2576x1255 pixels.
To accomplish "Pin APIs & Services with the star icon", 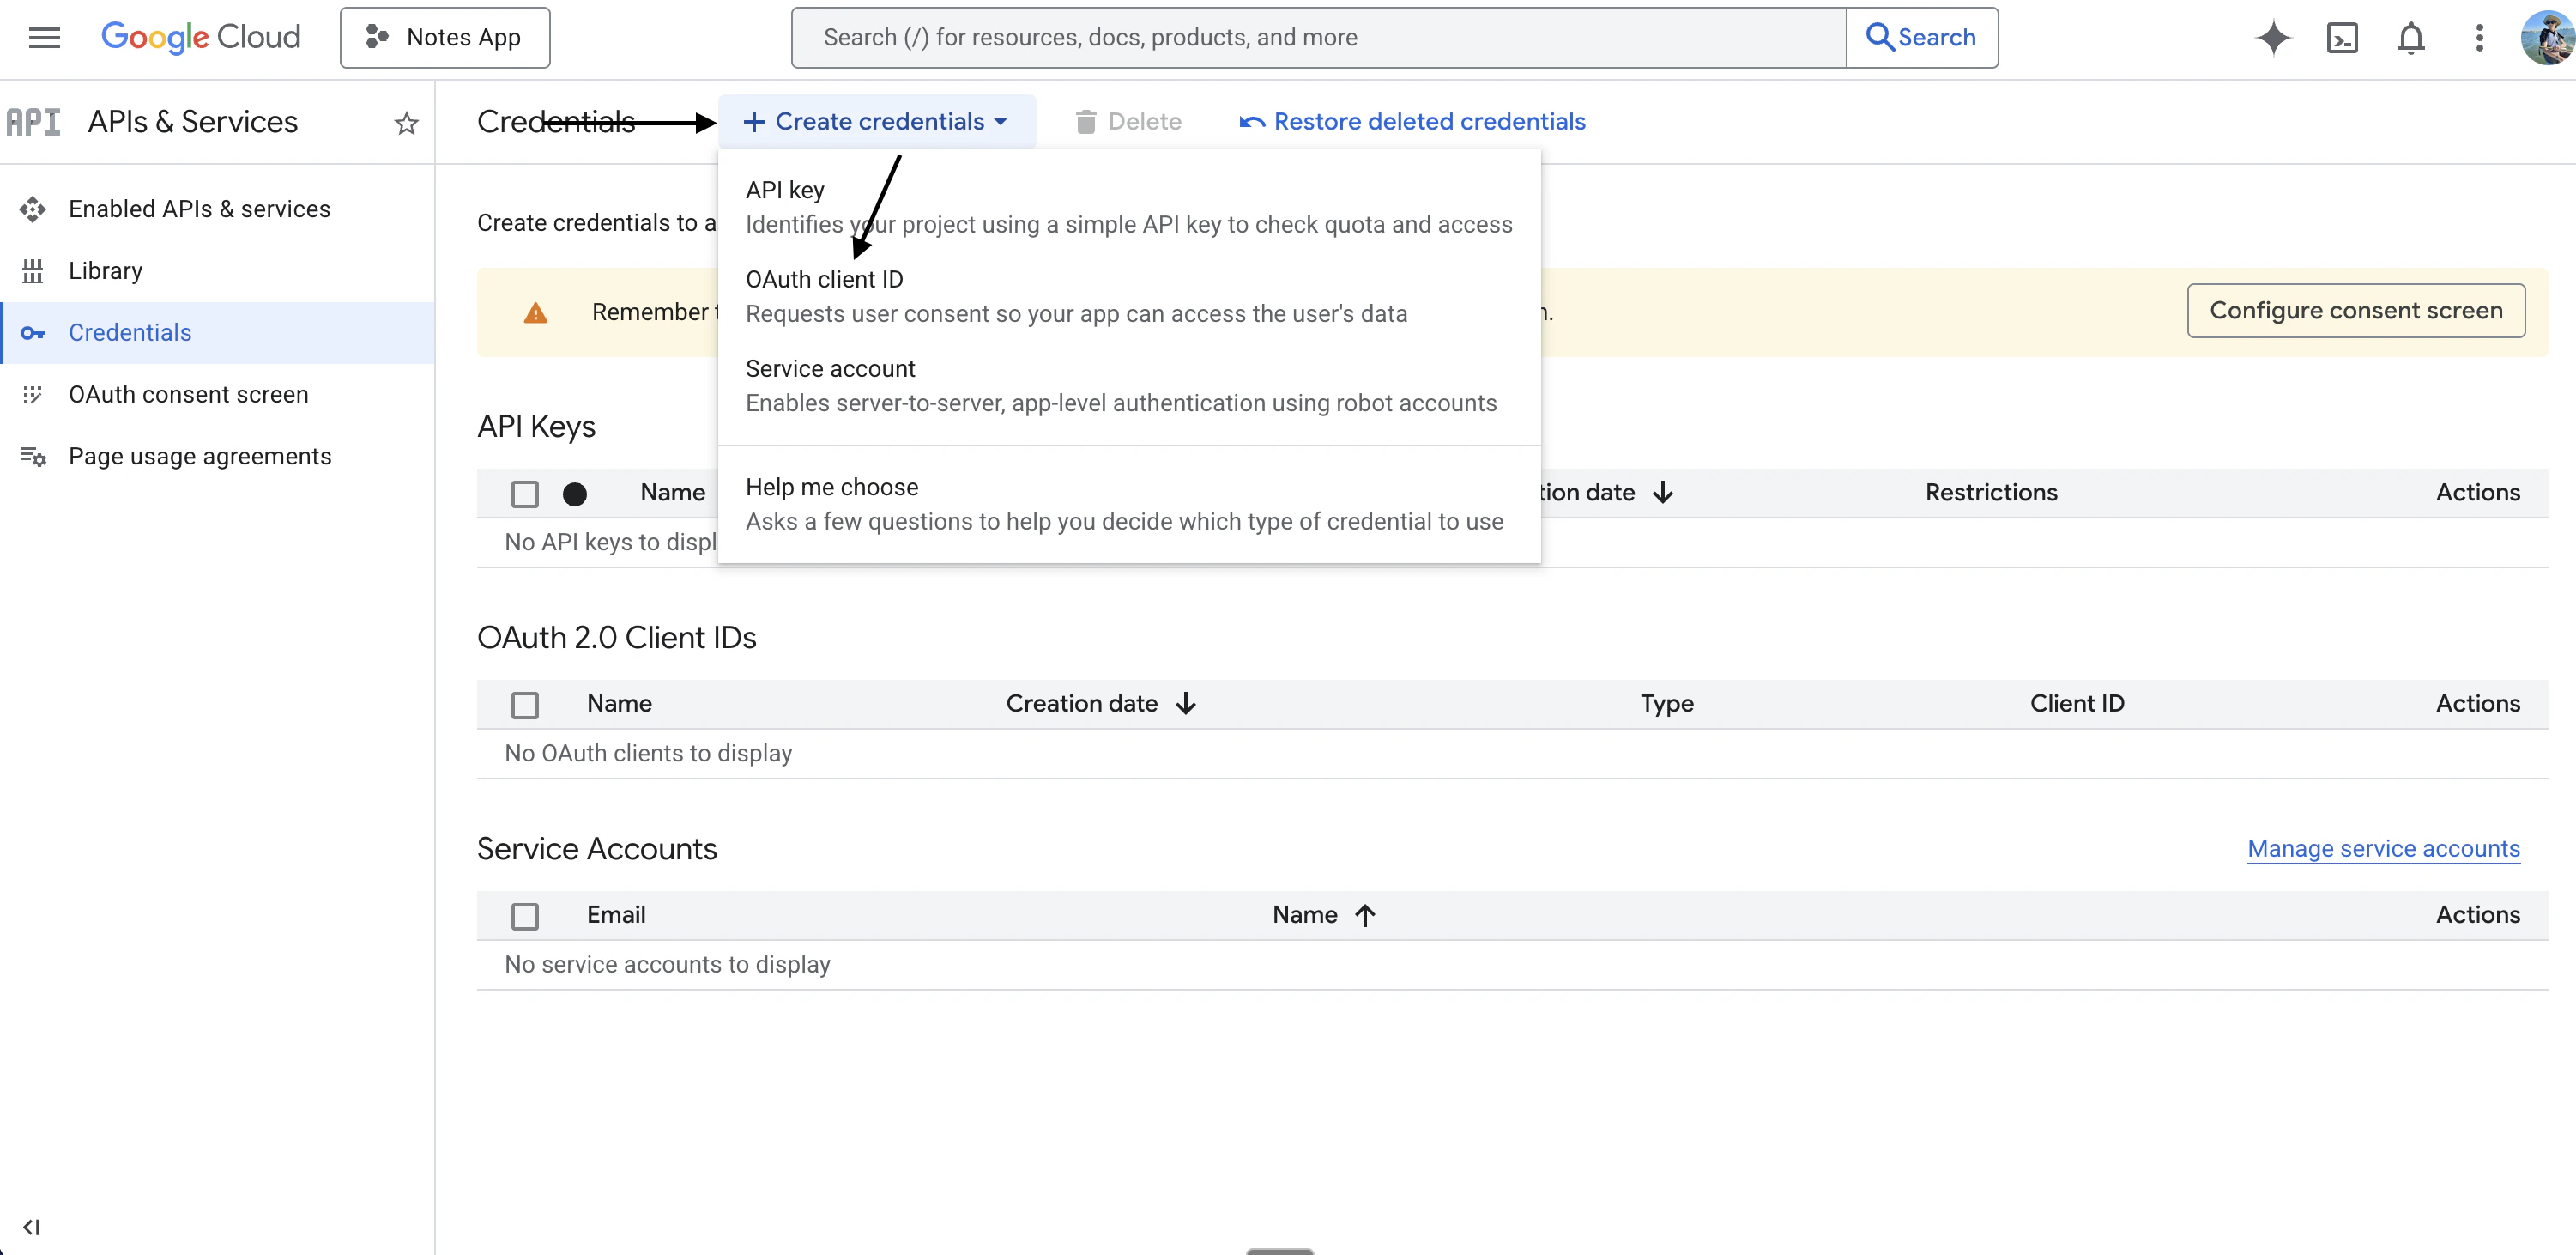I will pyautogui.click(x=406, y=123).
